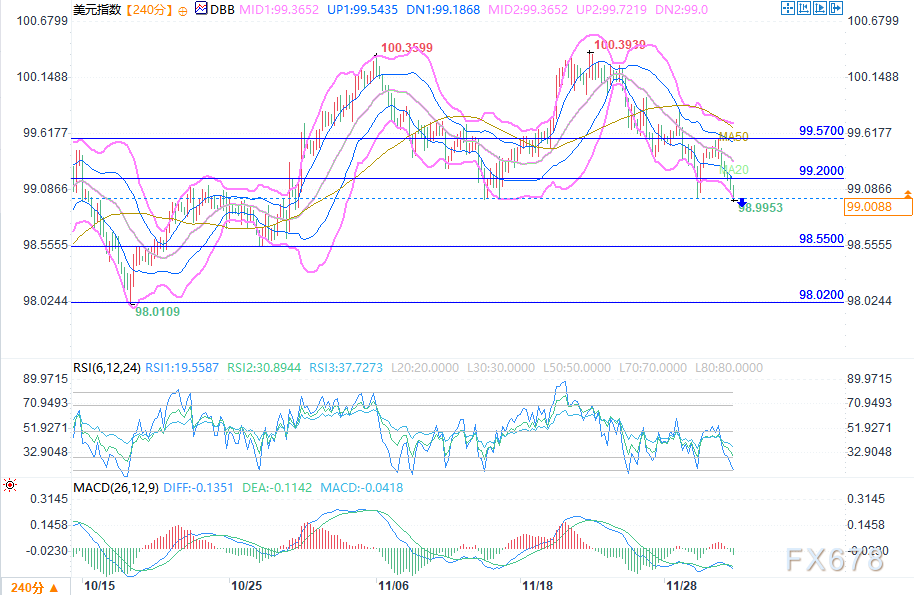Image resolution: width=914 pixels, height=595 pixels.
Task: Select the DBB indicator name label
Action: [220, 9]
